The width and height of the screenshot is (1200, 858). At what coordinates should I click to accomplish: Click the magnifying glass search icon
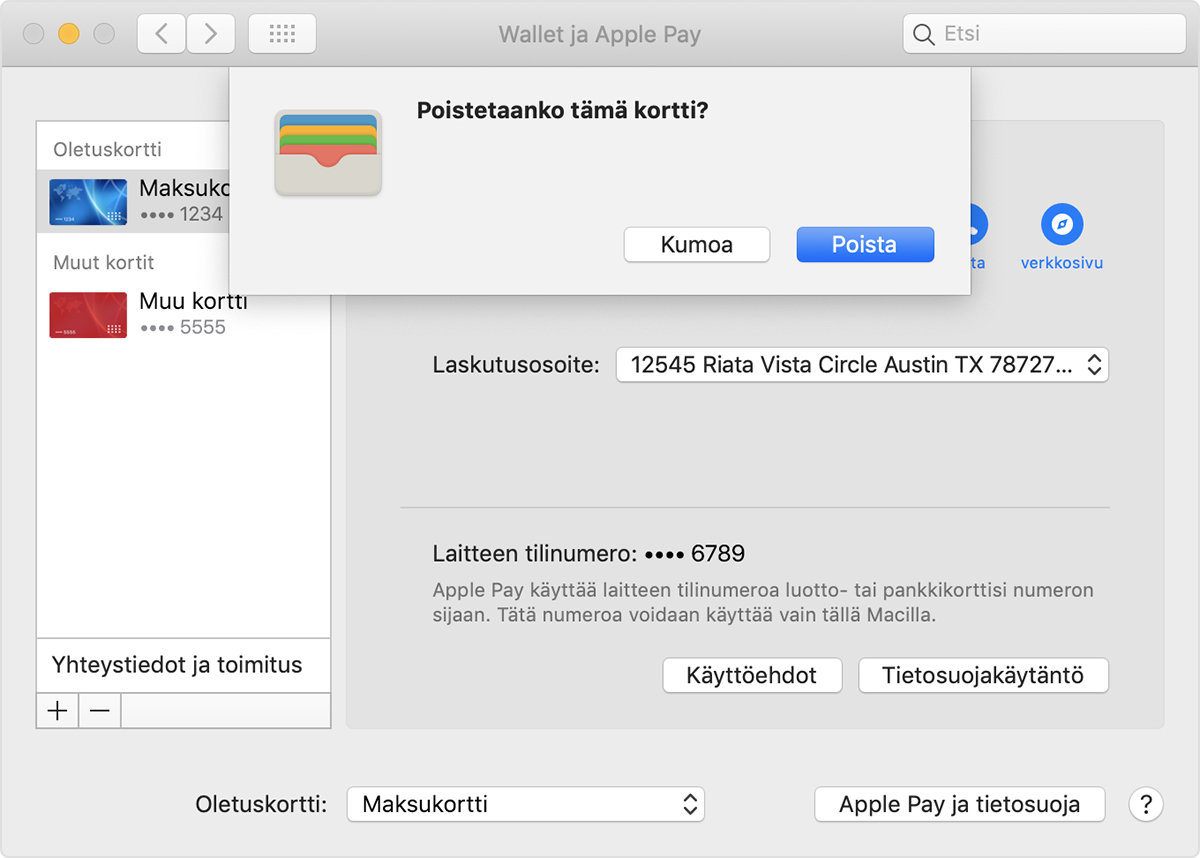(x=924, y=35)
